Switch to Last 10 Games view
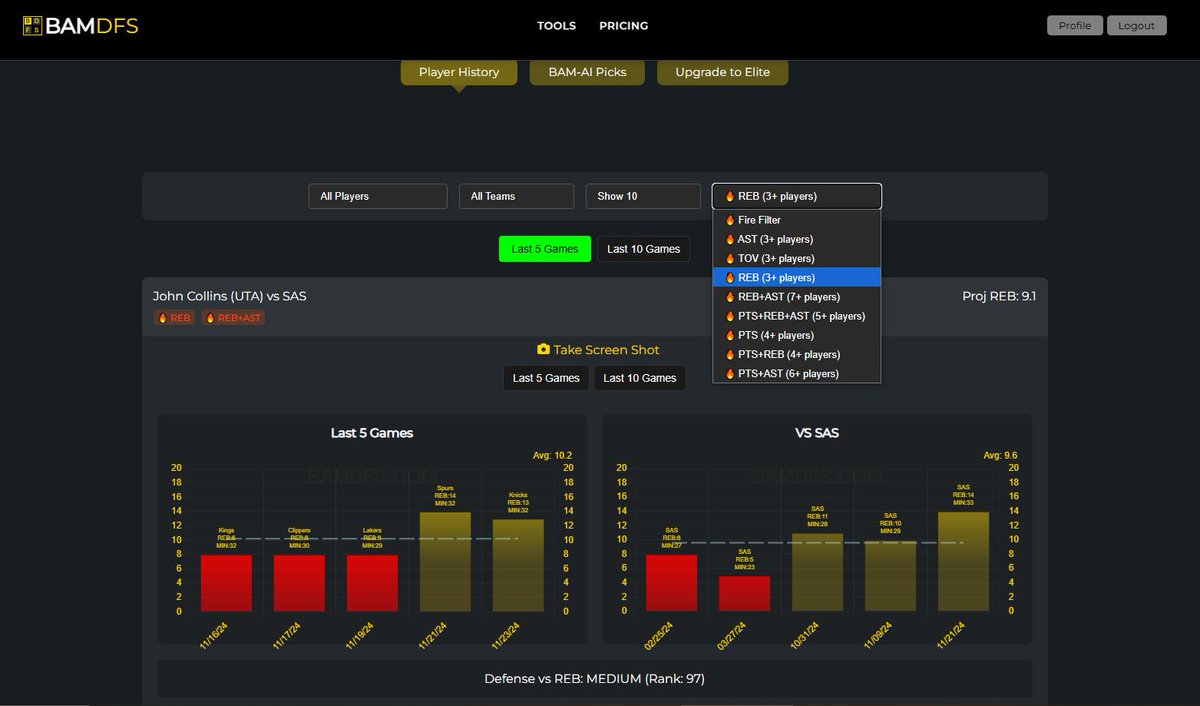Image resolution: width=1200 pixels, height=706 pixels. [x=643, y=248]
